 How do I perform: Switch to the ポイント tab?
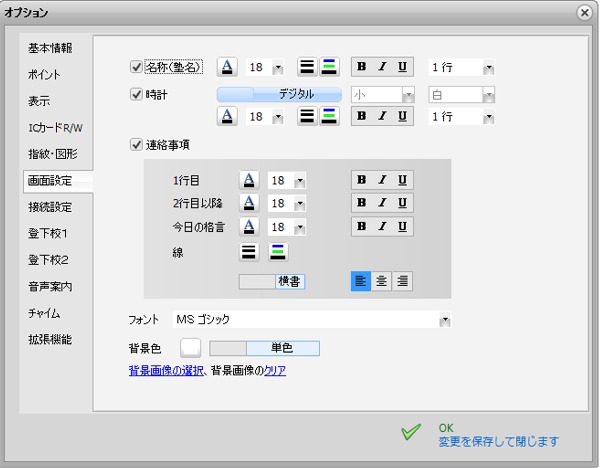point(44,75)
